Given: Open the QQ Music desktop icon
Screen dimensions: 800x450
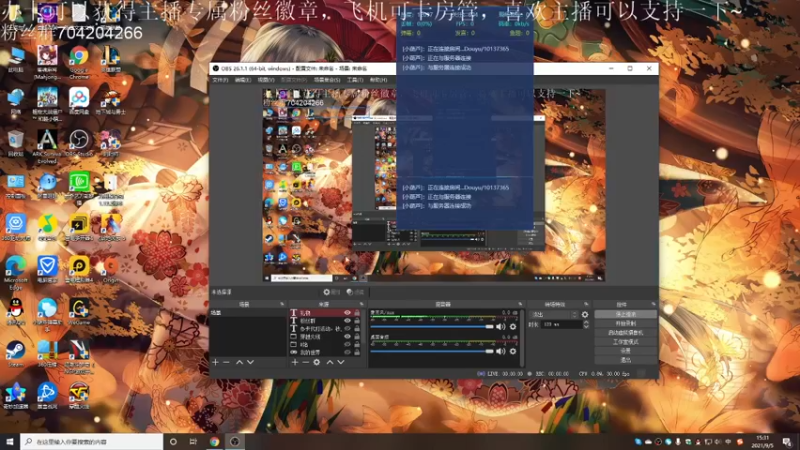Looking at the screenshot, I should (47, 228).
